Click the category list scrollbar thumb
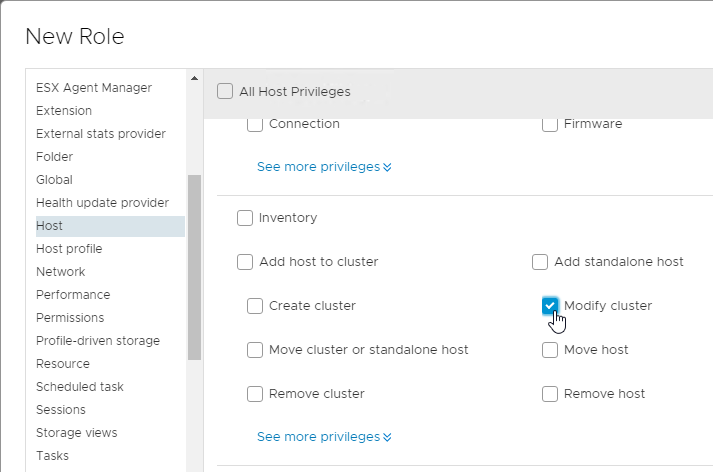This screenshot has height=472, width=713. tap(194, 267)
